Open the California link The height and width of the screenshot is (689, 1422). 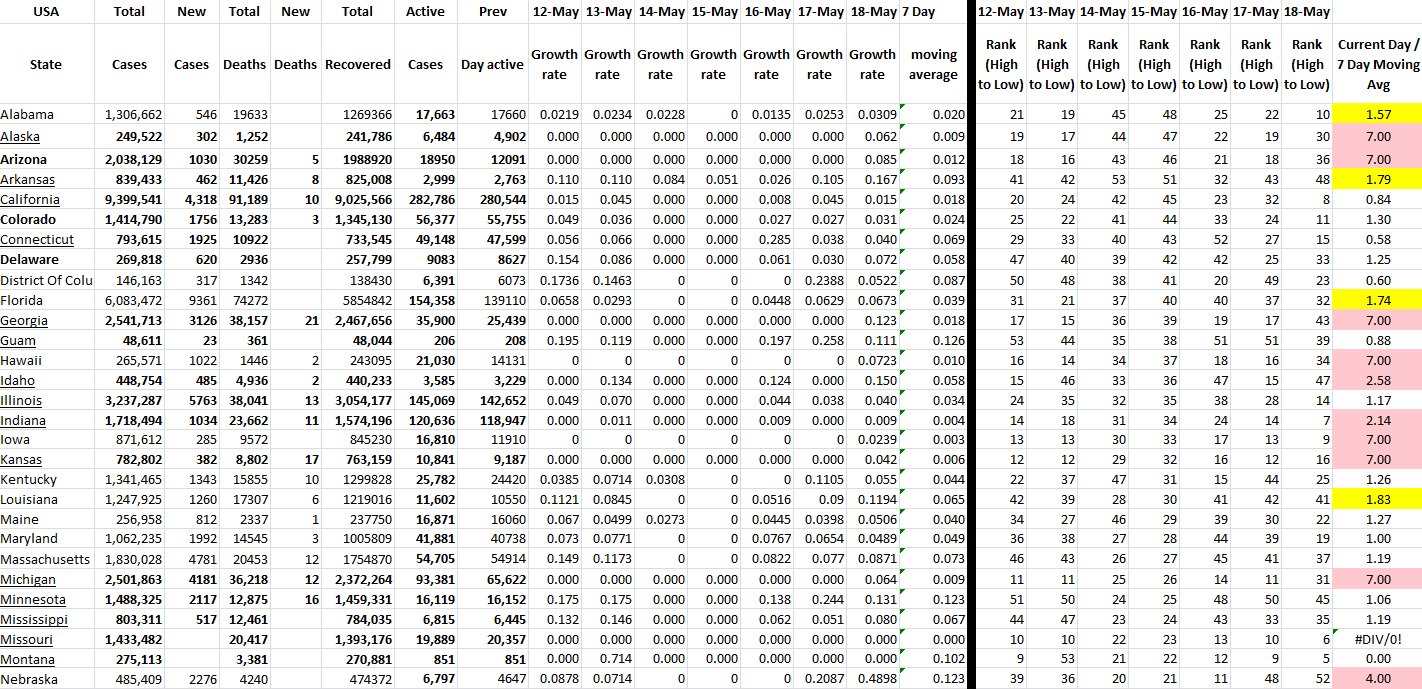pyautogui.click(x=30, y=199)
